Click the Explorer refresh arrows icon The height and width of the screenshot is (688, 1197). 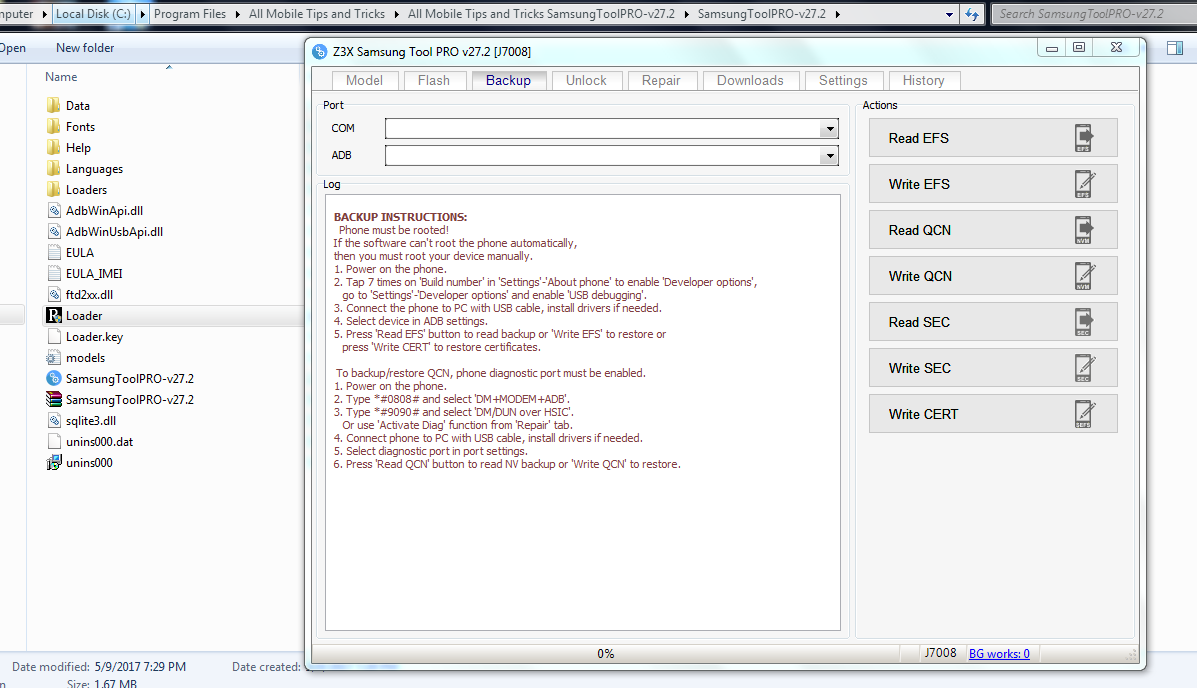[972, 14]
